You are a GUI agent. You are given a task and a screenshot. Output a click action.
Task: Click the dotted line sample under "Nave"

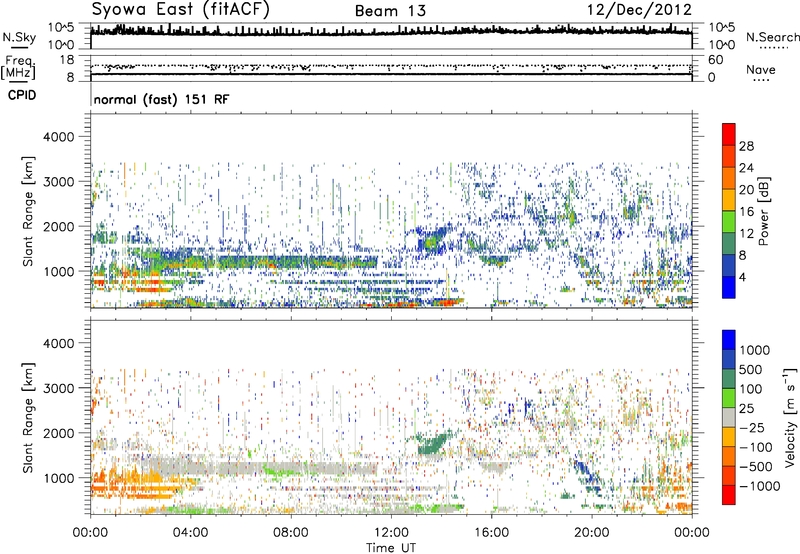pyautogui.click(x=761, y=80)
